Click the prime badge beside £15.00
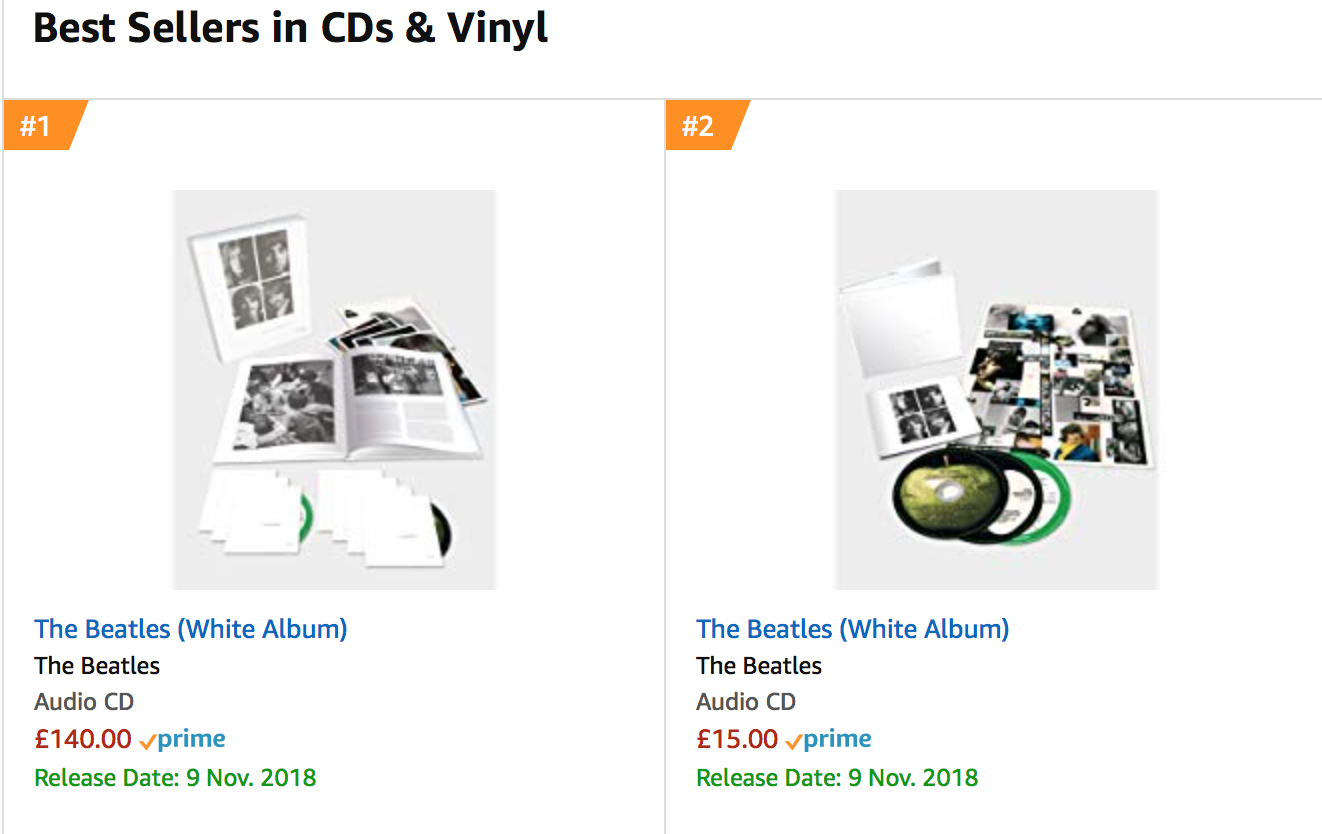Viewport: 1322px width, 834px height. click(829, 740)
